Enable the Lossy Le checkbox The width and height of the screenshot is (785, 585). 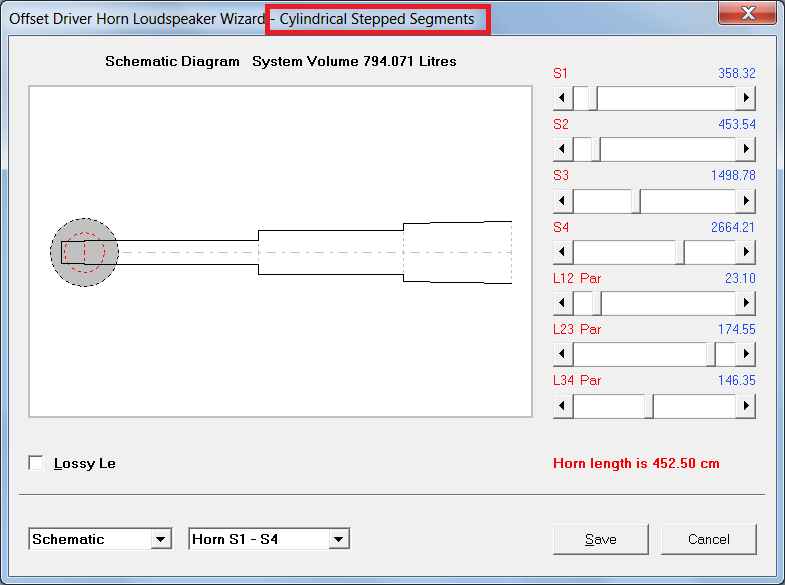(36, 463)
